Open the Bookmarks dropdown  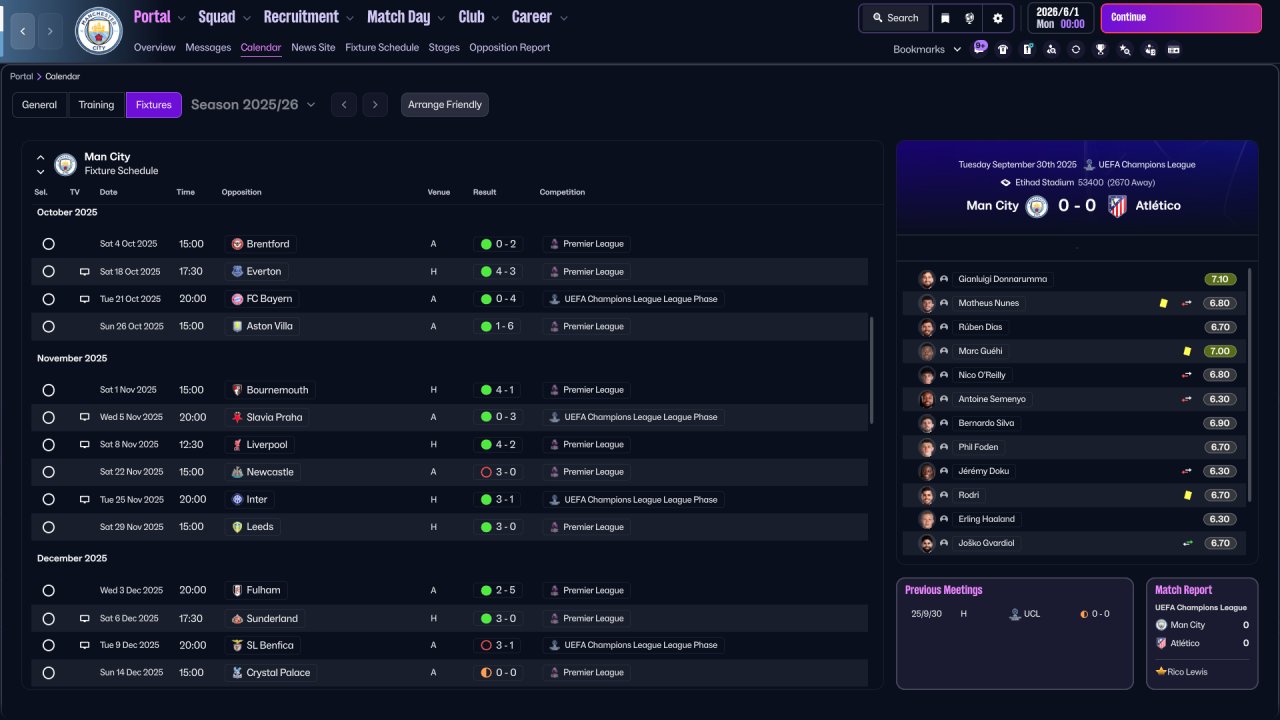(x=927, y=49)
